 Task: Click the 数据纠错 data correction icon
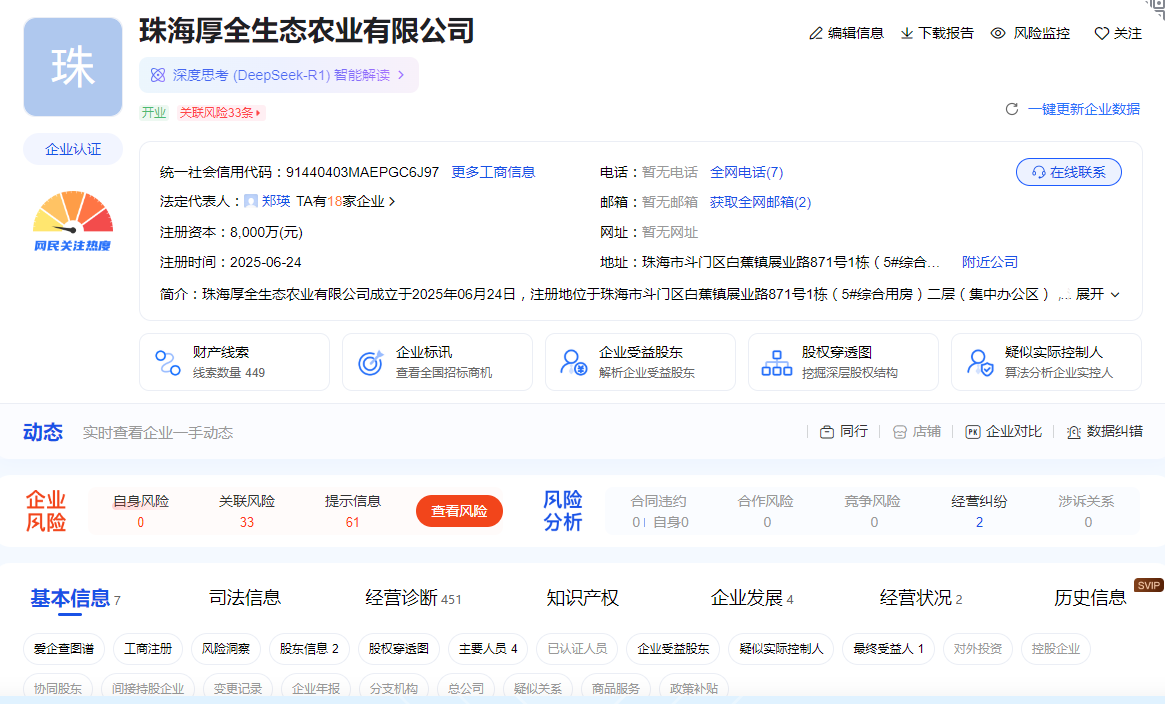coord(1074,432)
